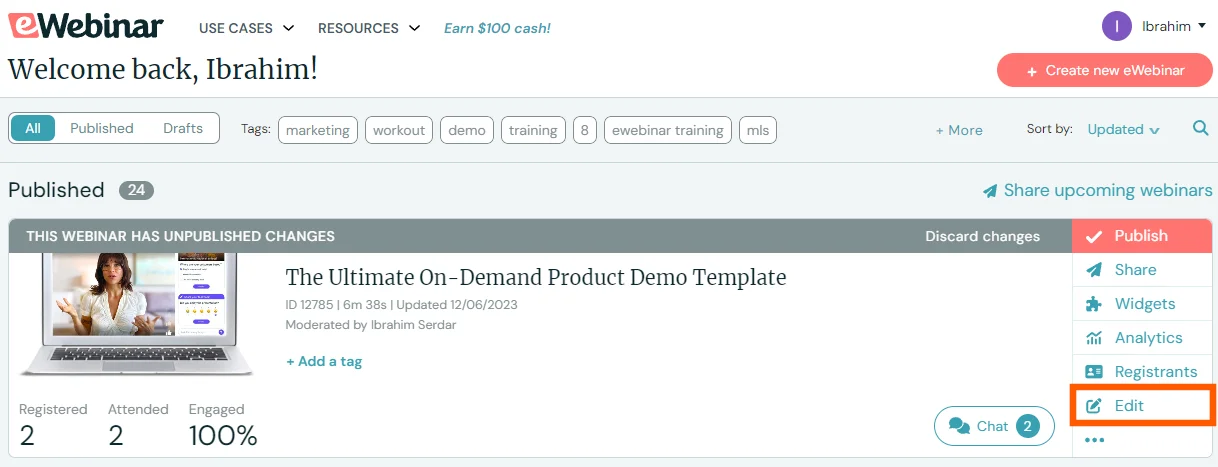The image size is (1218, 467).
Task: Click the Registered count 2
Action: [27, 435]
